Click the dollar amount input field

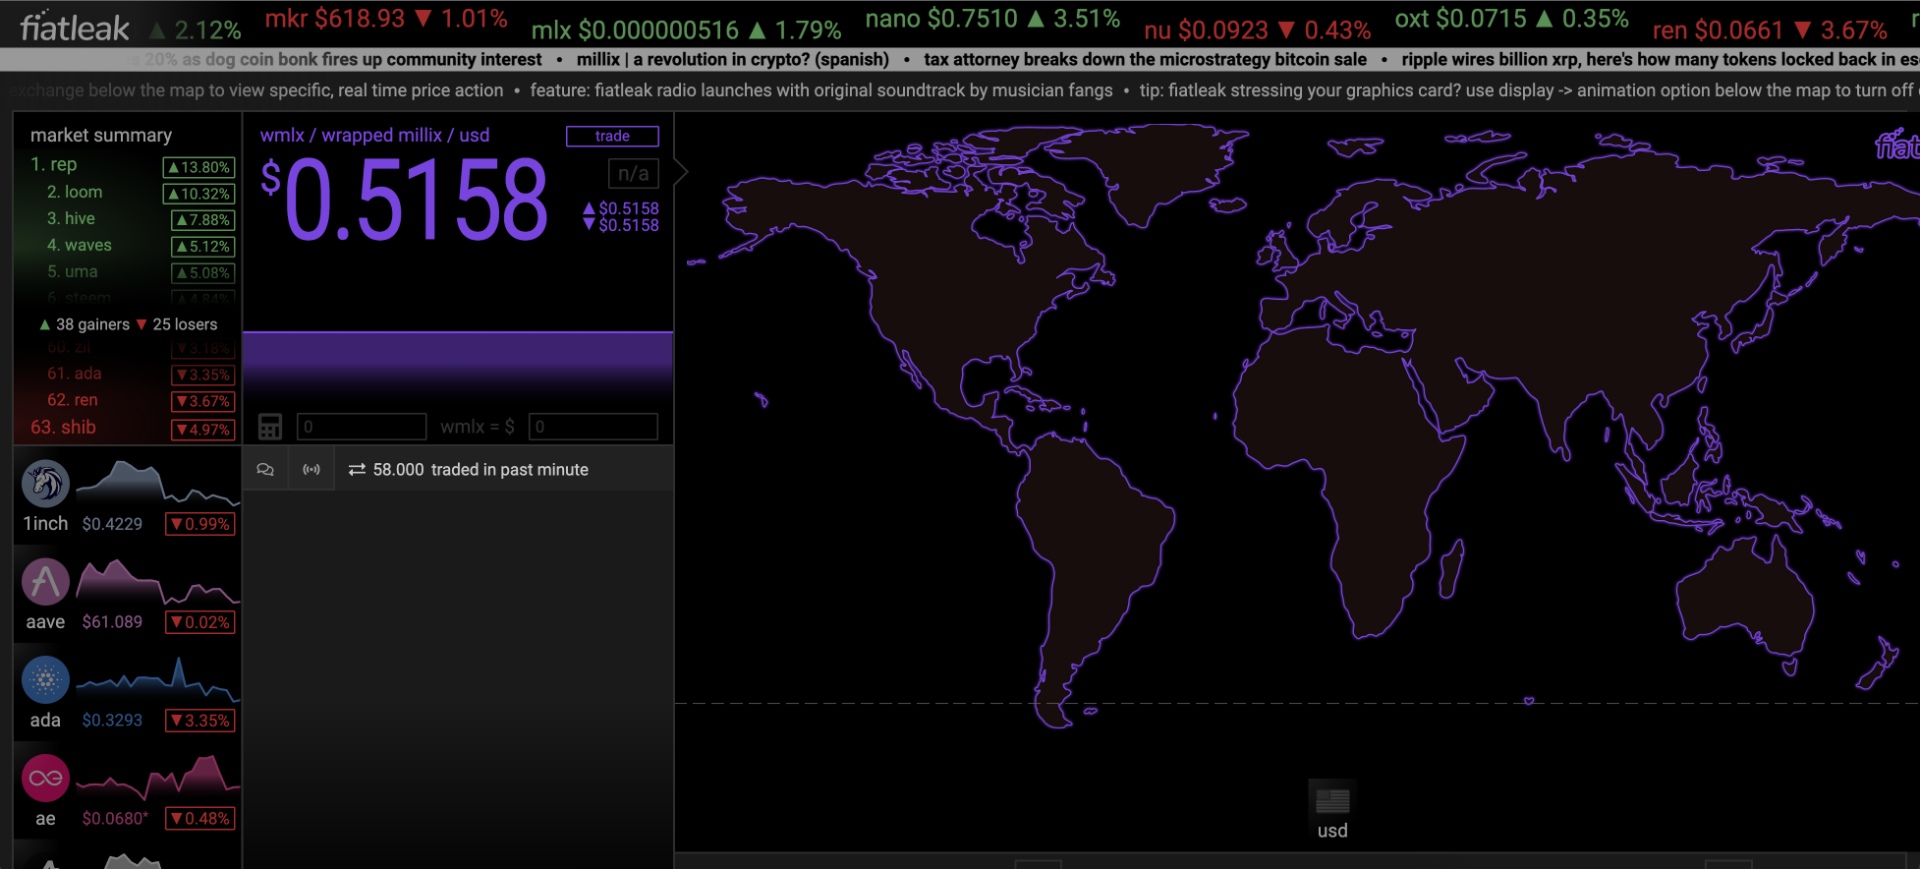pos(593,427)
